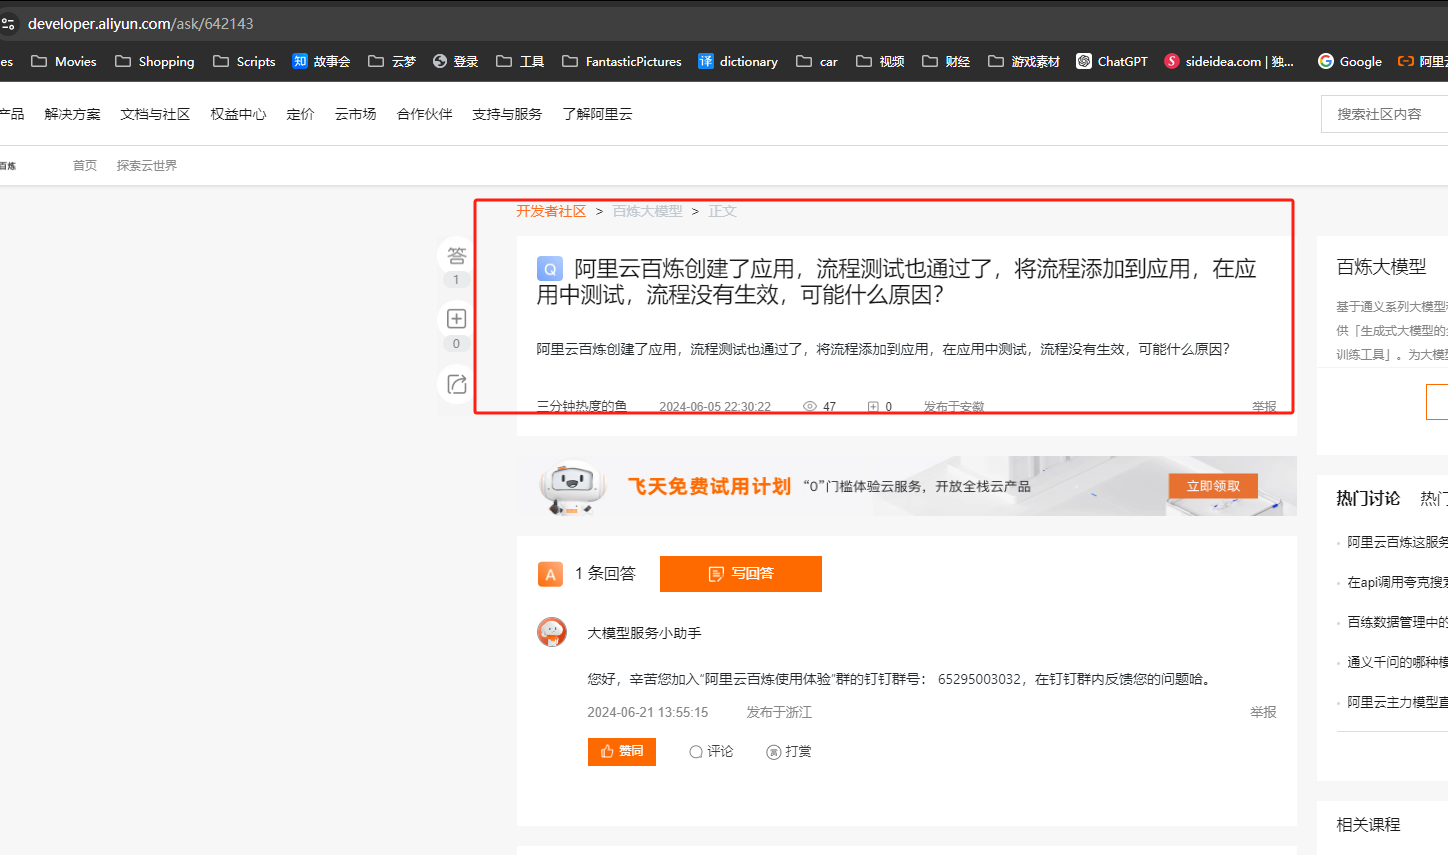Click the 百炼大模型 breadcrumb link

tap(647, 211)
